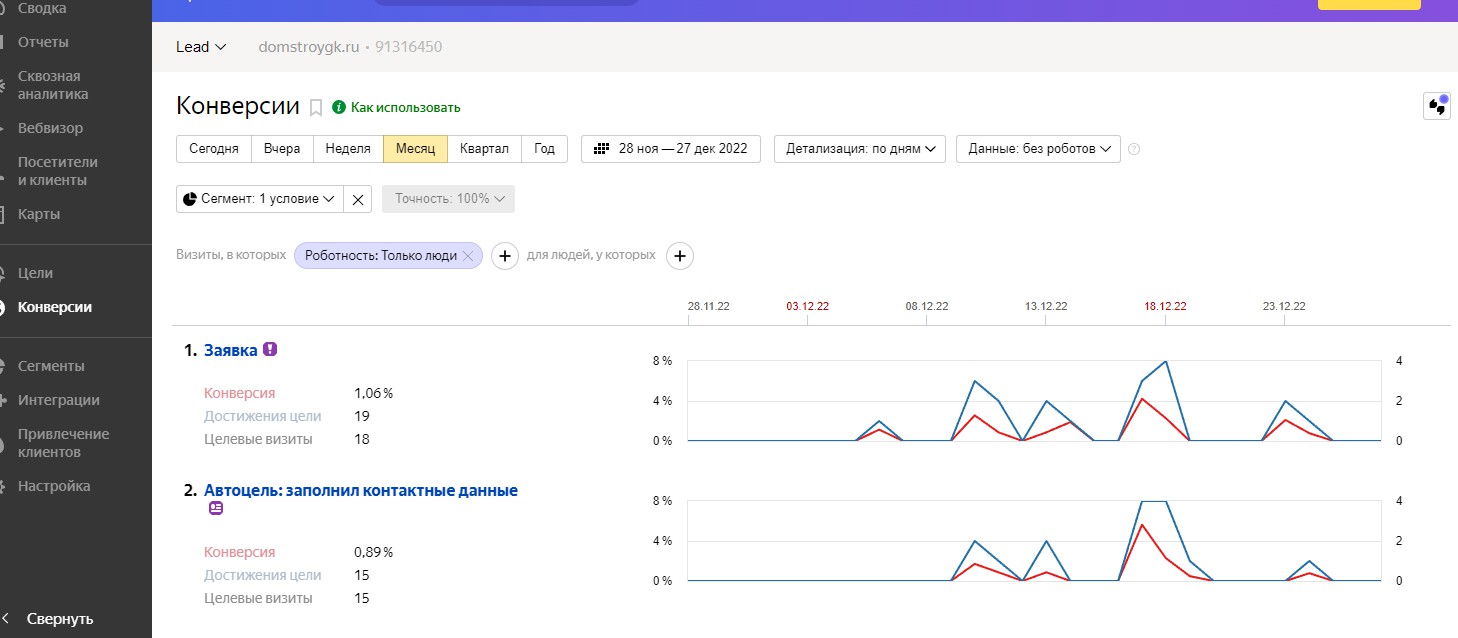Open Посетители и клиенты in the sidebar
Screen dimensions: 1458x638
coord(58,171)
